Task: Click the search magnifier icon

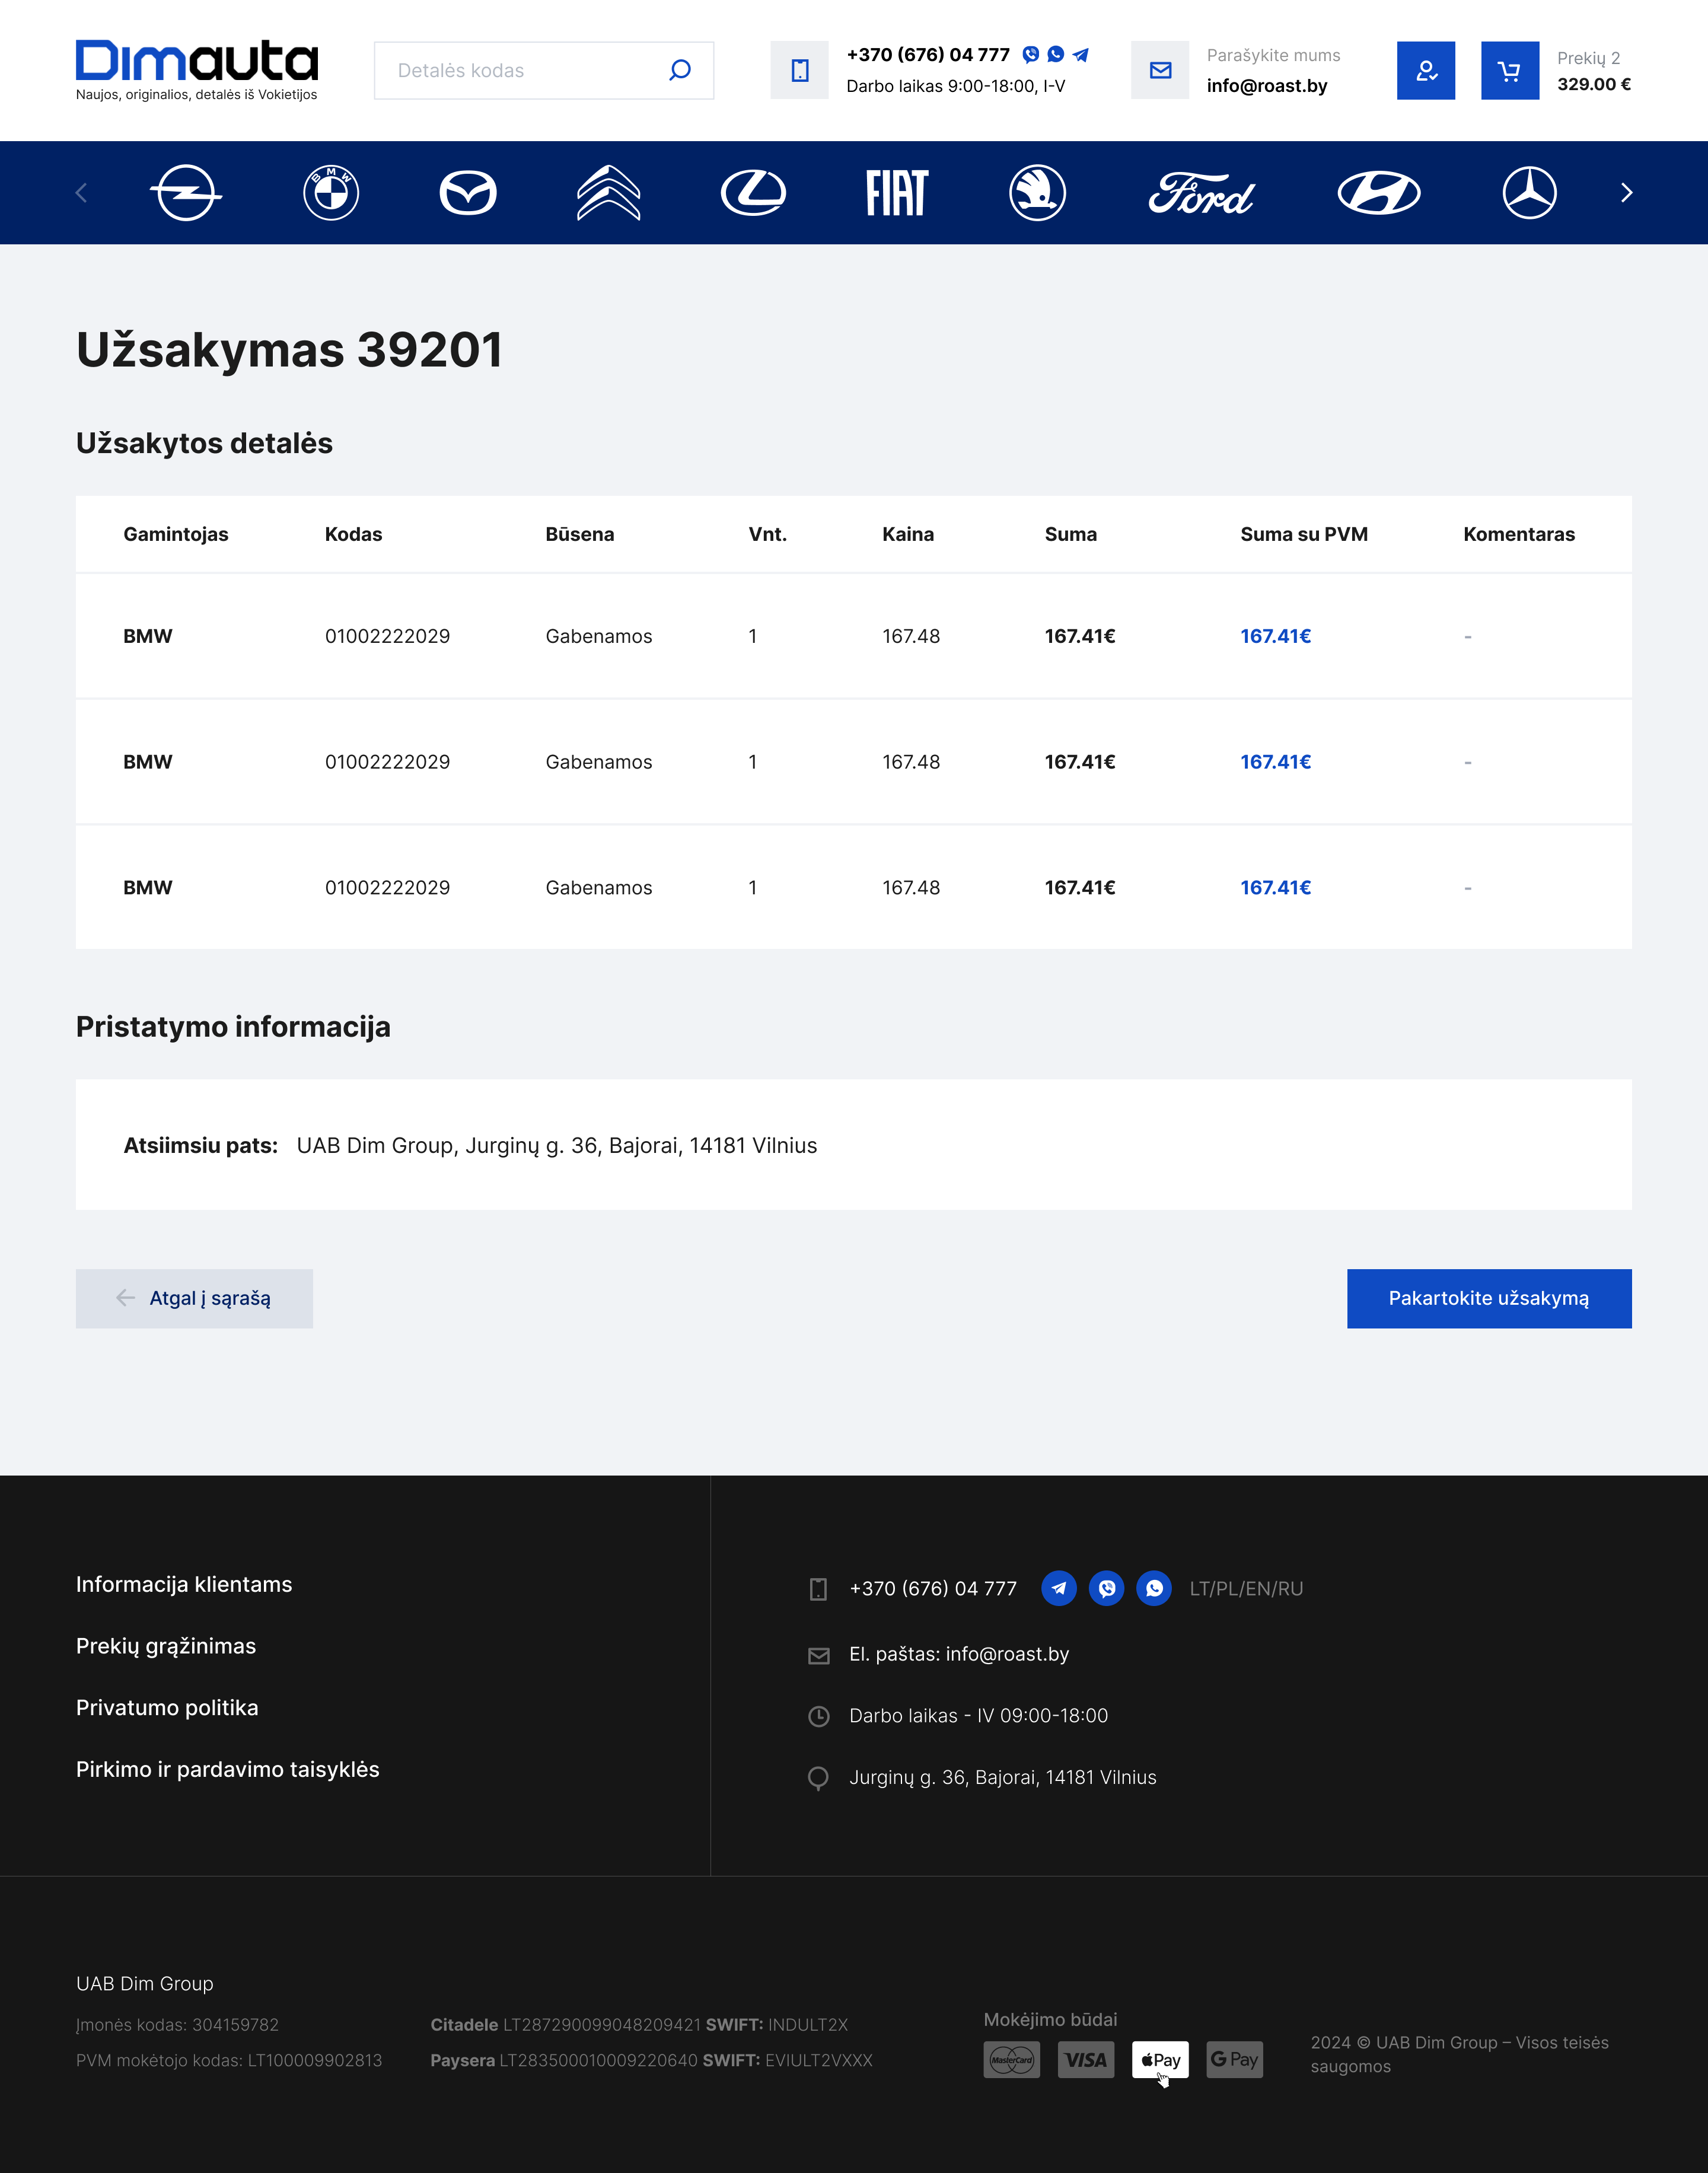Action: coord(680,71)
